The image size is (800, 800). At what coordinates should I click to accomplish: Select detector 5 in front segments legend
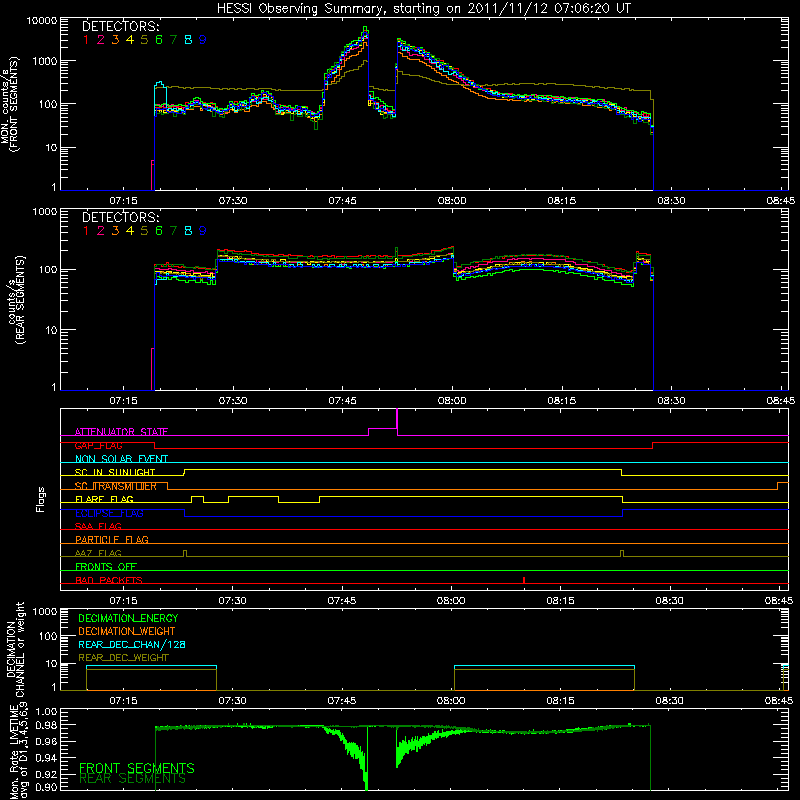pyautogui.click(x=144, y=40)
